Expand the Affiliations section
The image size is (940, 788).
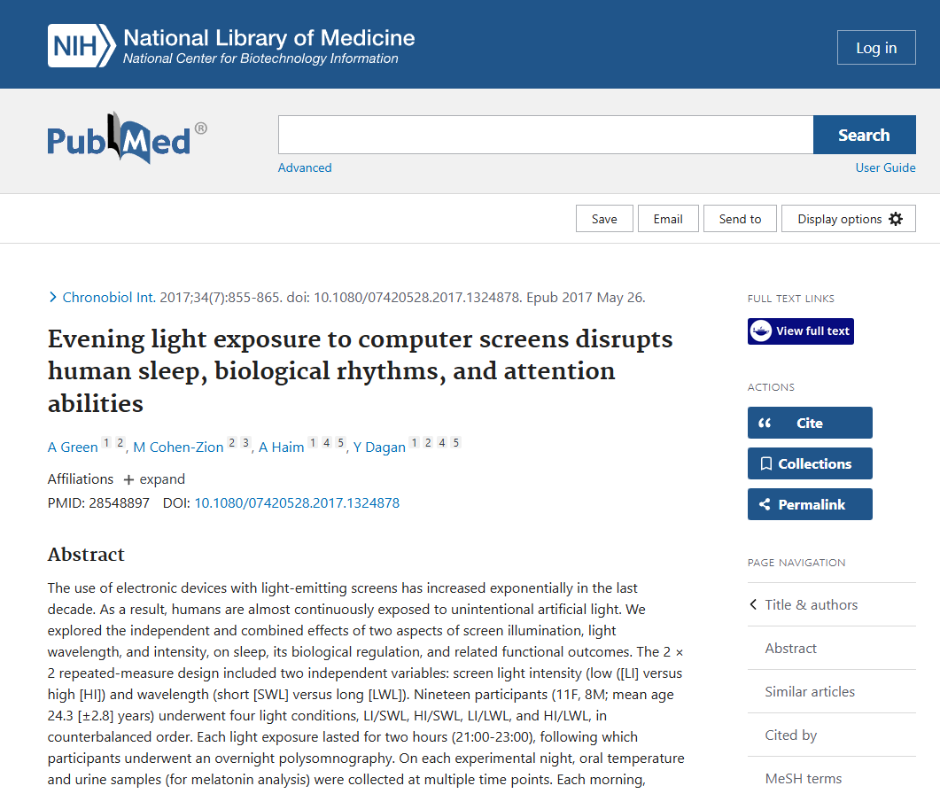154,479
